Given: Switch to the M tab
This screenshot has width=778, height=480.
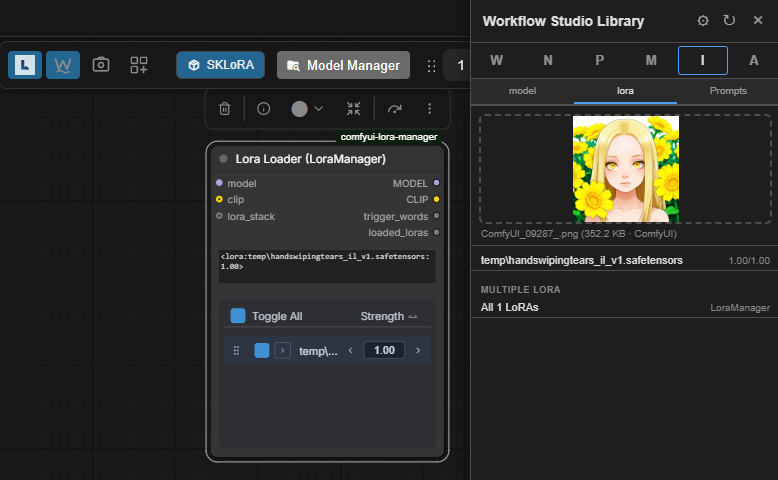Looking at the screenshot, I should point(651,61).
